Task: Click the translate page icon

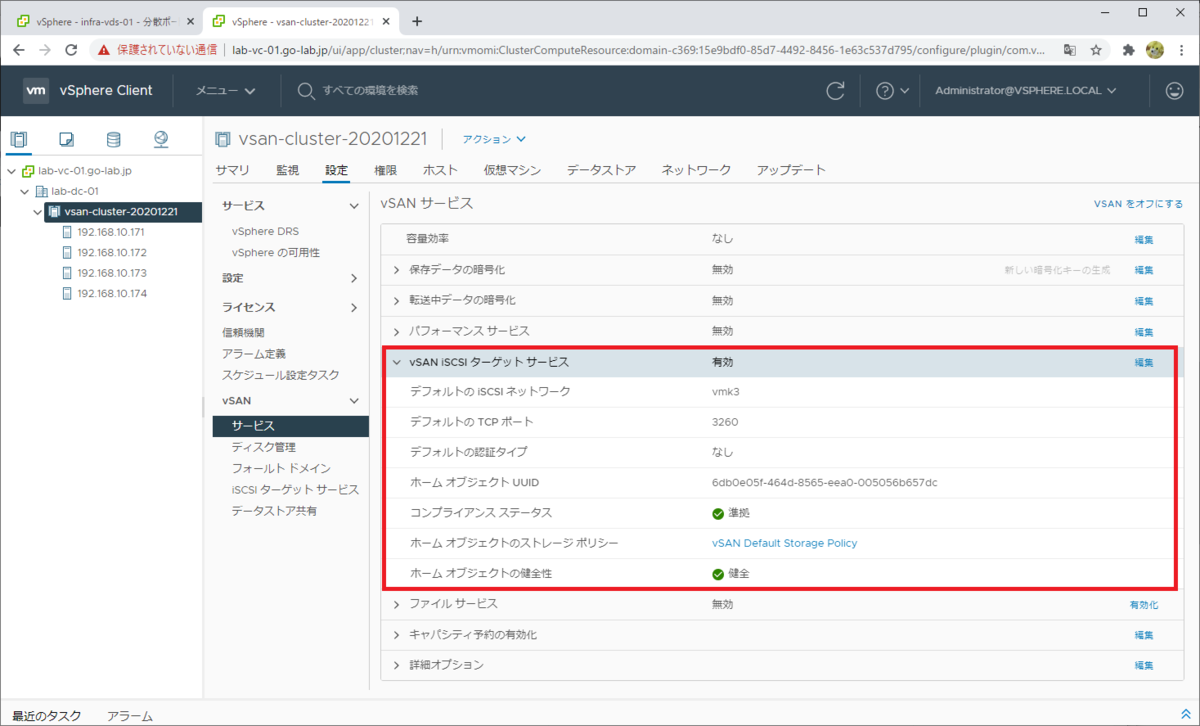Action: pyautogui.click(x=1070, y=49)
